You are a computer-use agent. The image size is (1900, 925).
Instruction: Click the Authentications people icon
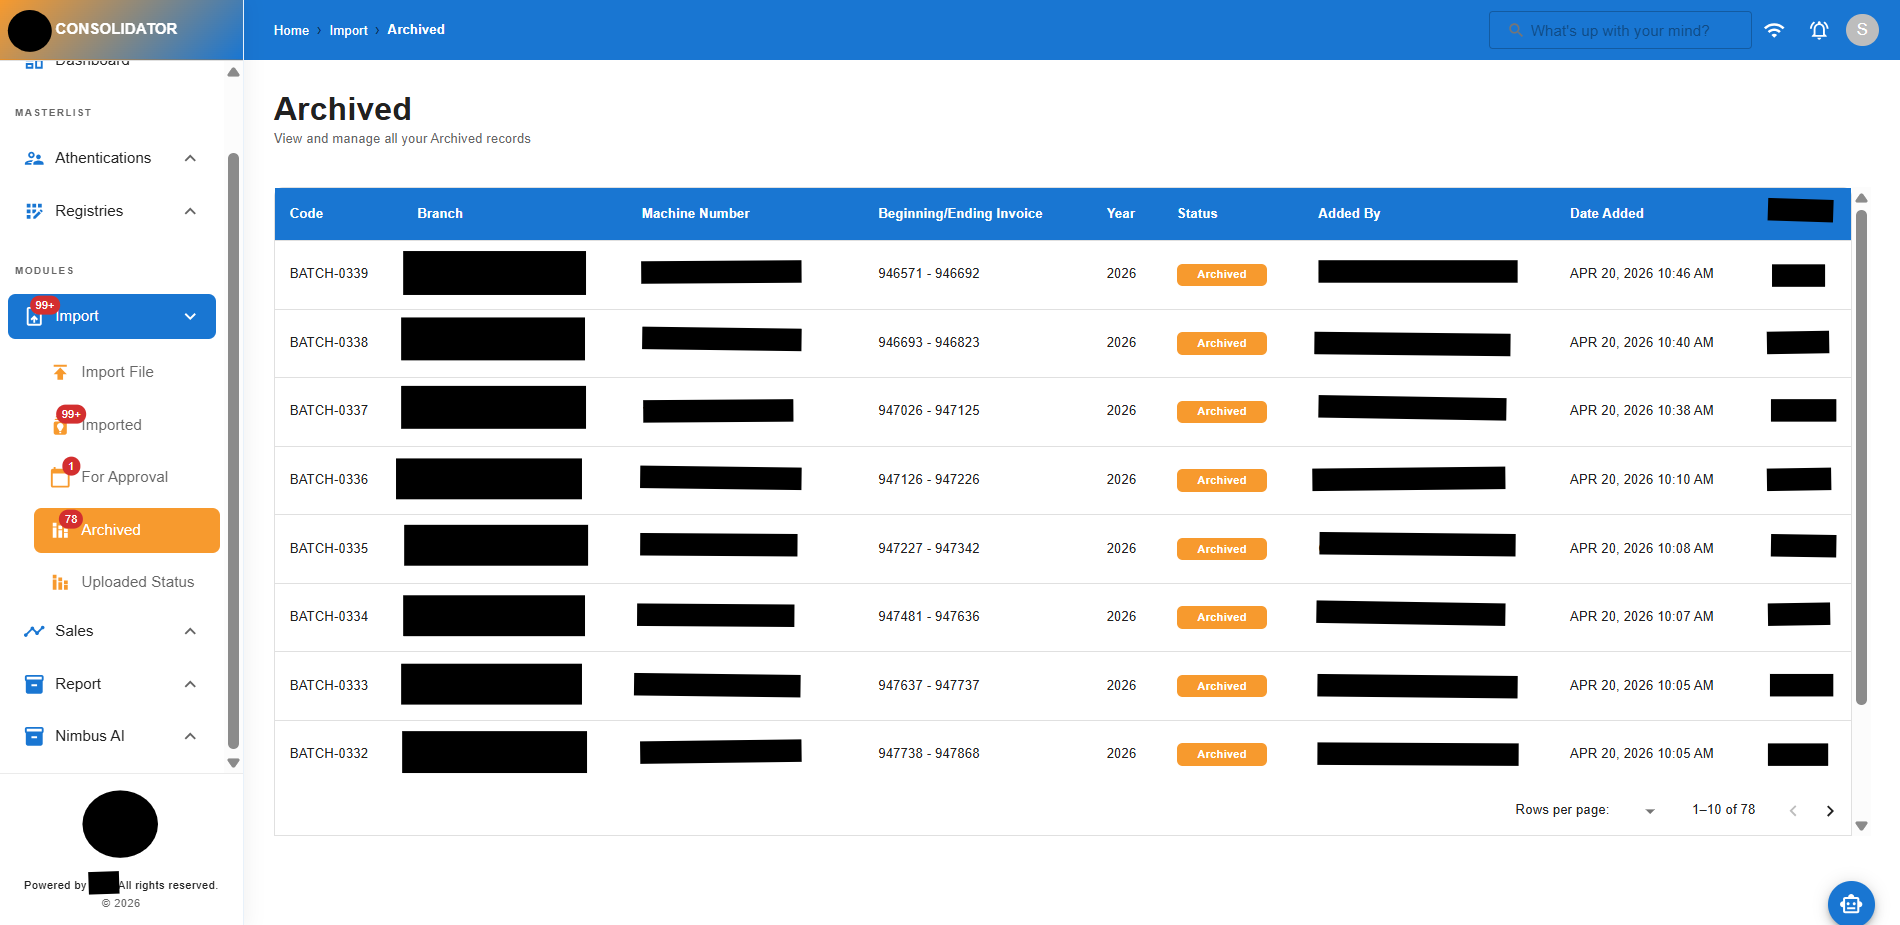coord(33,157)
